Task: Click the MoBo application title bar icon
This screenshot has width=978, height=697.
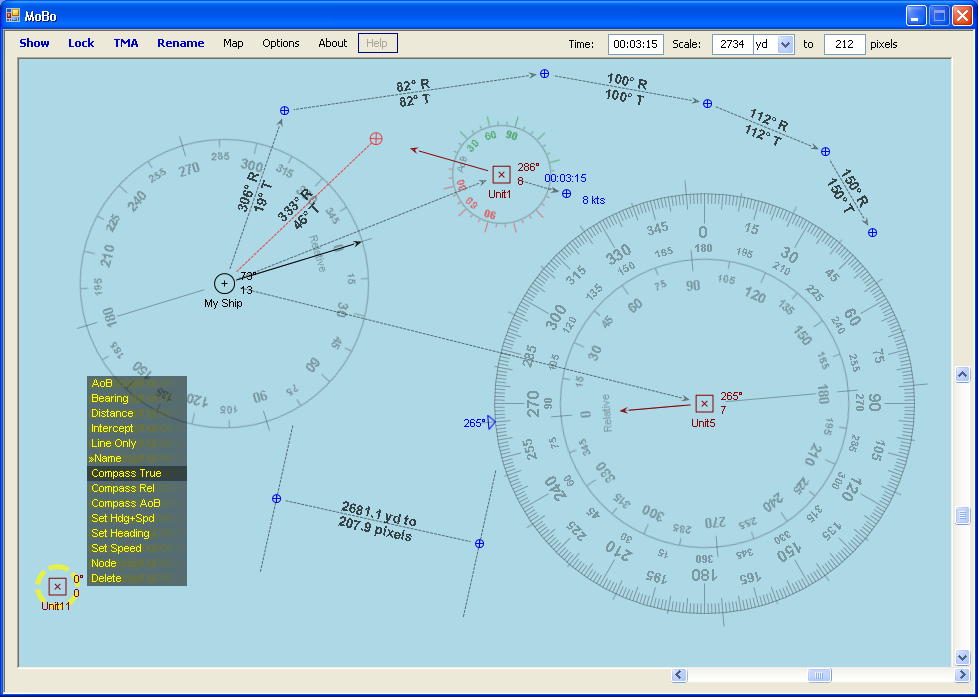Action: (13, 15)
